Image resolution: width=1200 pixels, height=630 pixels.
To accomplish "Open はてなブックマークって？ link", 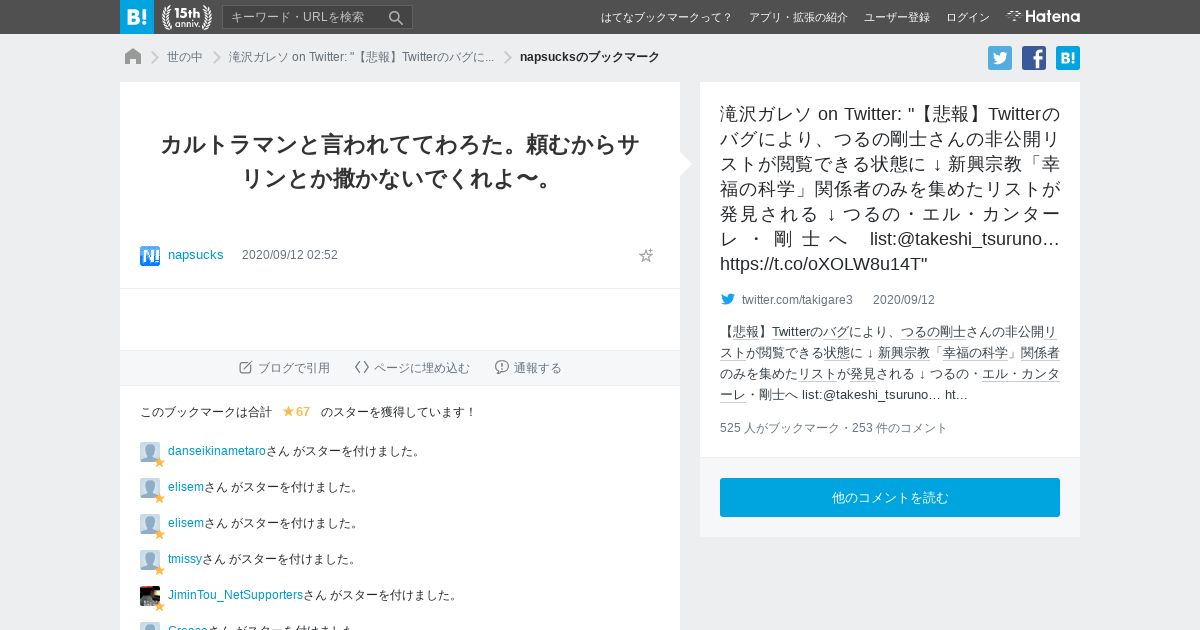I will (667, 17).
